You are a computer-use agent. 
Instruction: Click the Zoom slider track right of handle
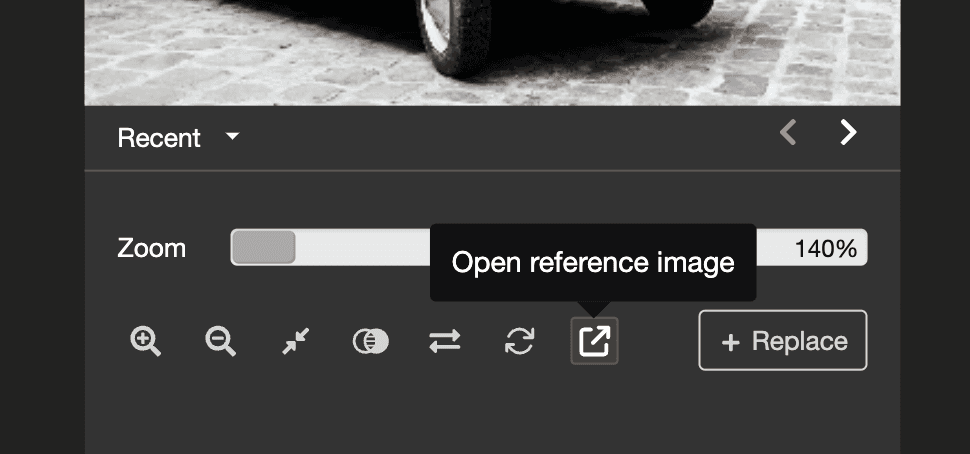(x=360, y=247)
